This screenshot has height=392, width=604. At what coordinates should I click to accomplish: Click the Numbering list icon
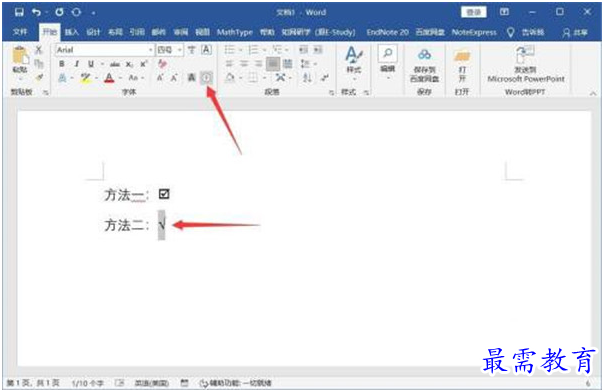[x=253, y=50]
